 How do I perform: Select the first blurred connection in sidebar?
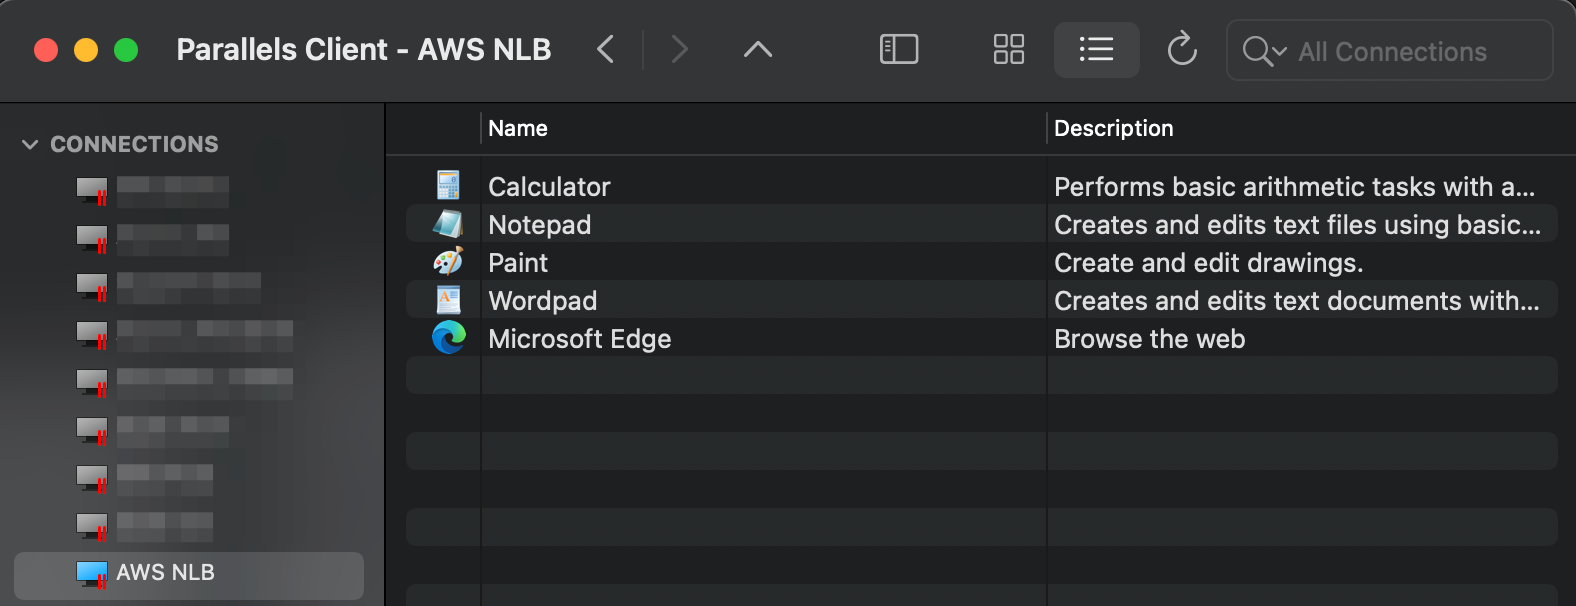(172, 191)
